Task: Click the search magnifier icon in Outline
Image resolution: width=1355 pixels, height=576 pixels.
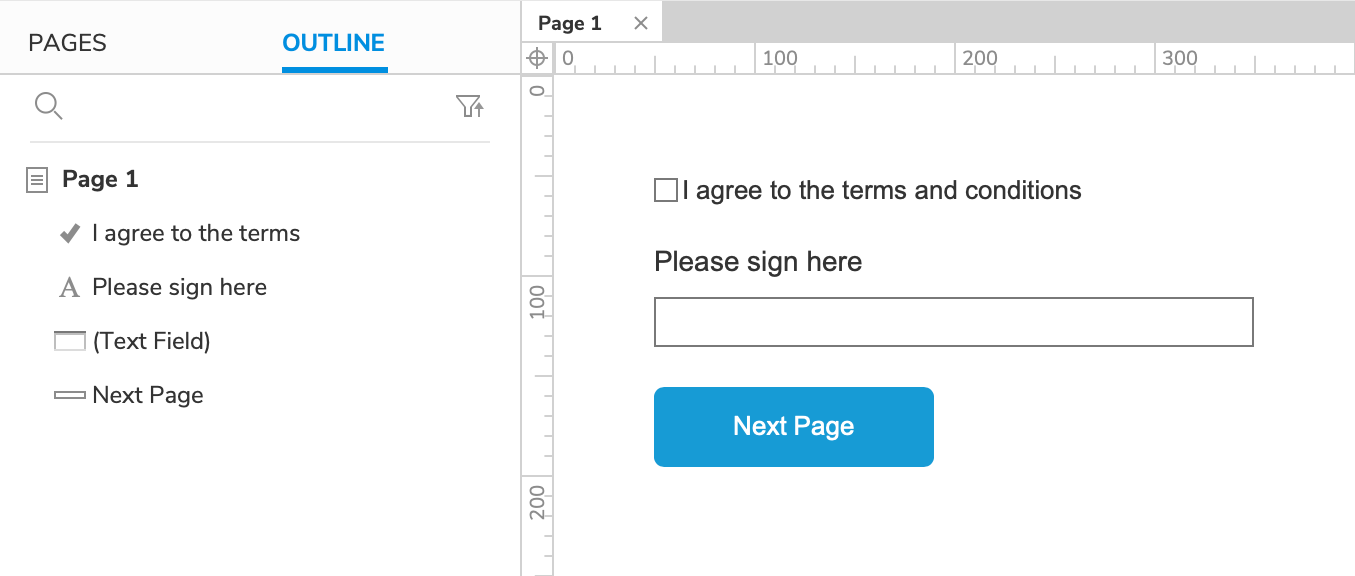Action: click(x=48, y=106)
